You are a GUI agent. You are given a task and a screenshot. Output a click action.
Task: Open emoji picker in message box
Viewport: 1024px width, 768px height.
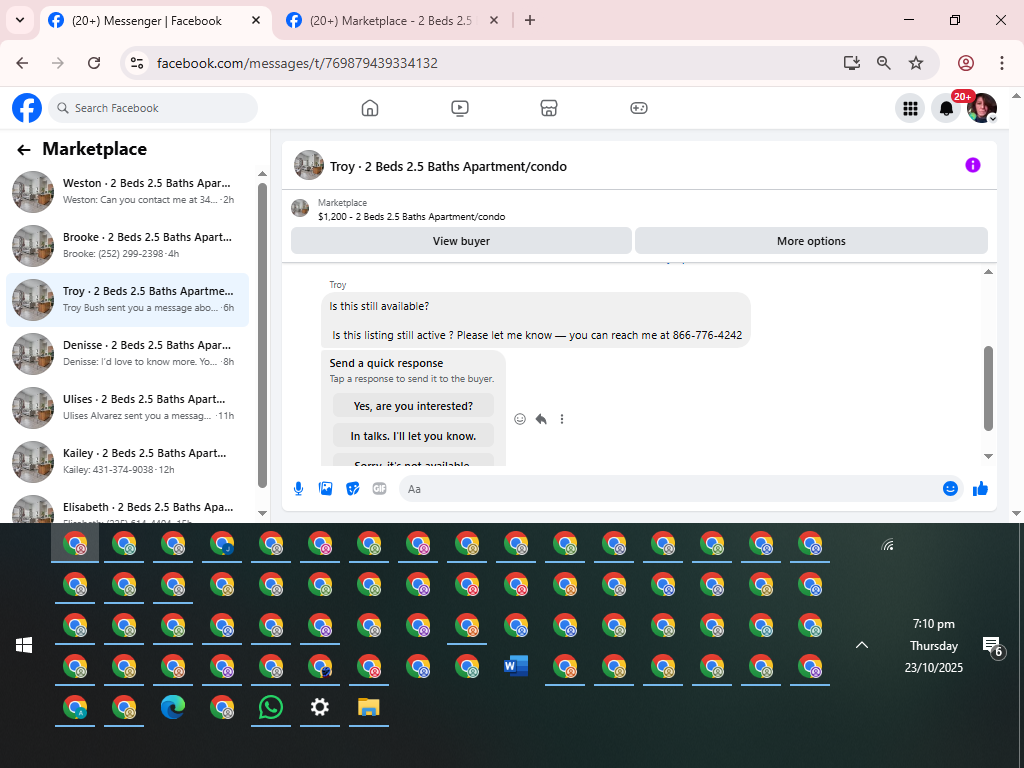point(950,488)
